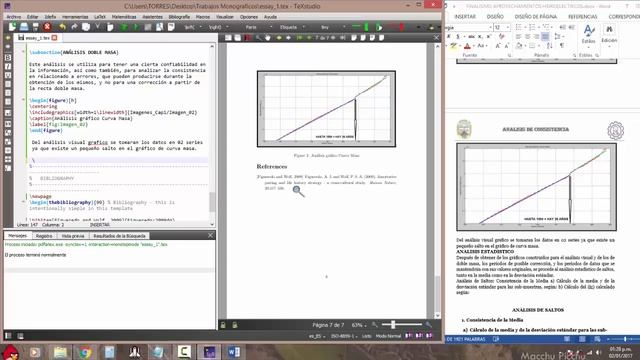Click the zoom-in magnifier beside the PDF zoom slider
The height and width of the screenshot is (360, 640).
[x=428, y=325]
